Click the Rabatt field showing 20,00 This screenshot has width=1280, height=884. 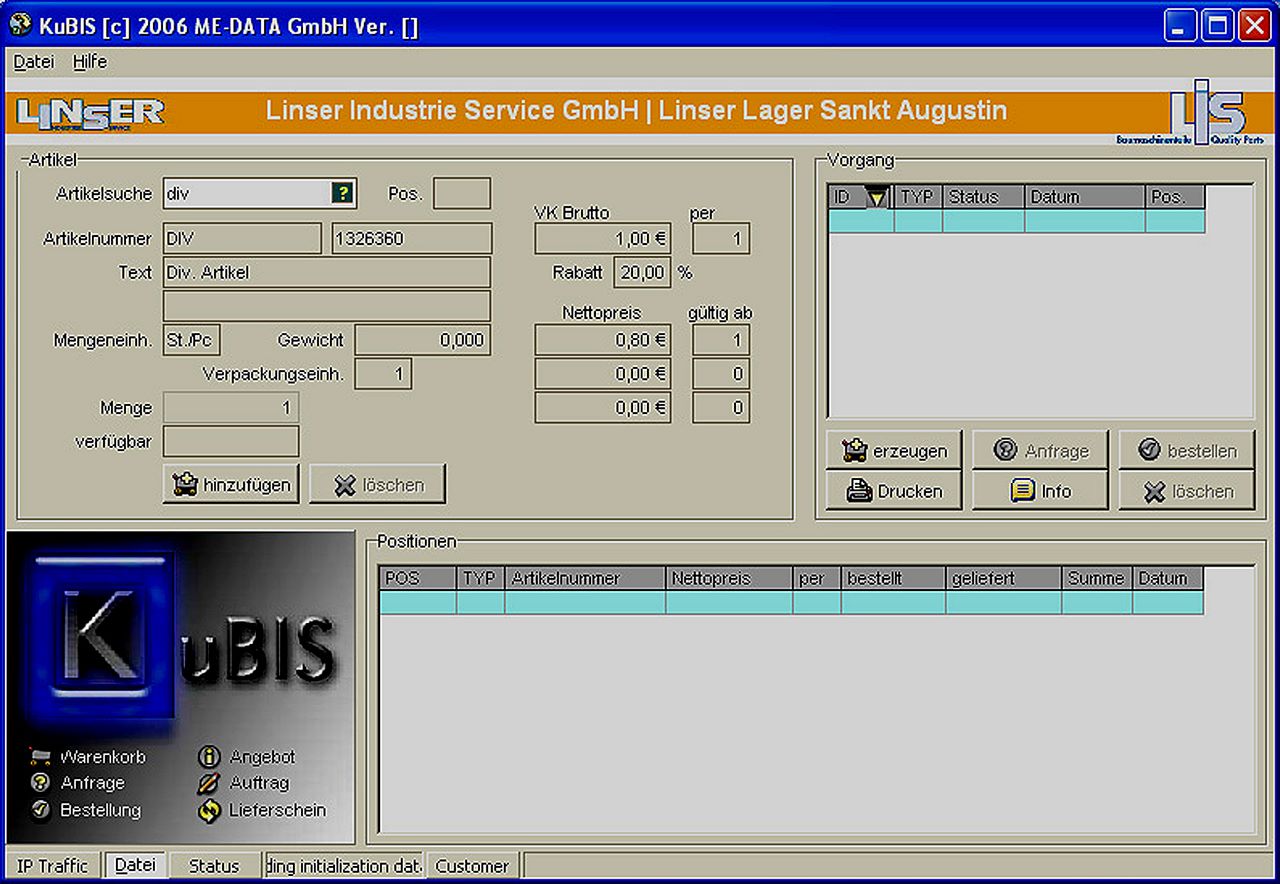pyautogui.click(x=643, y=272)
